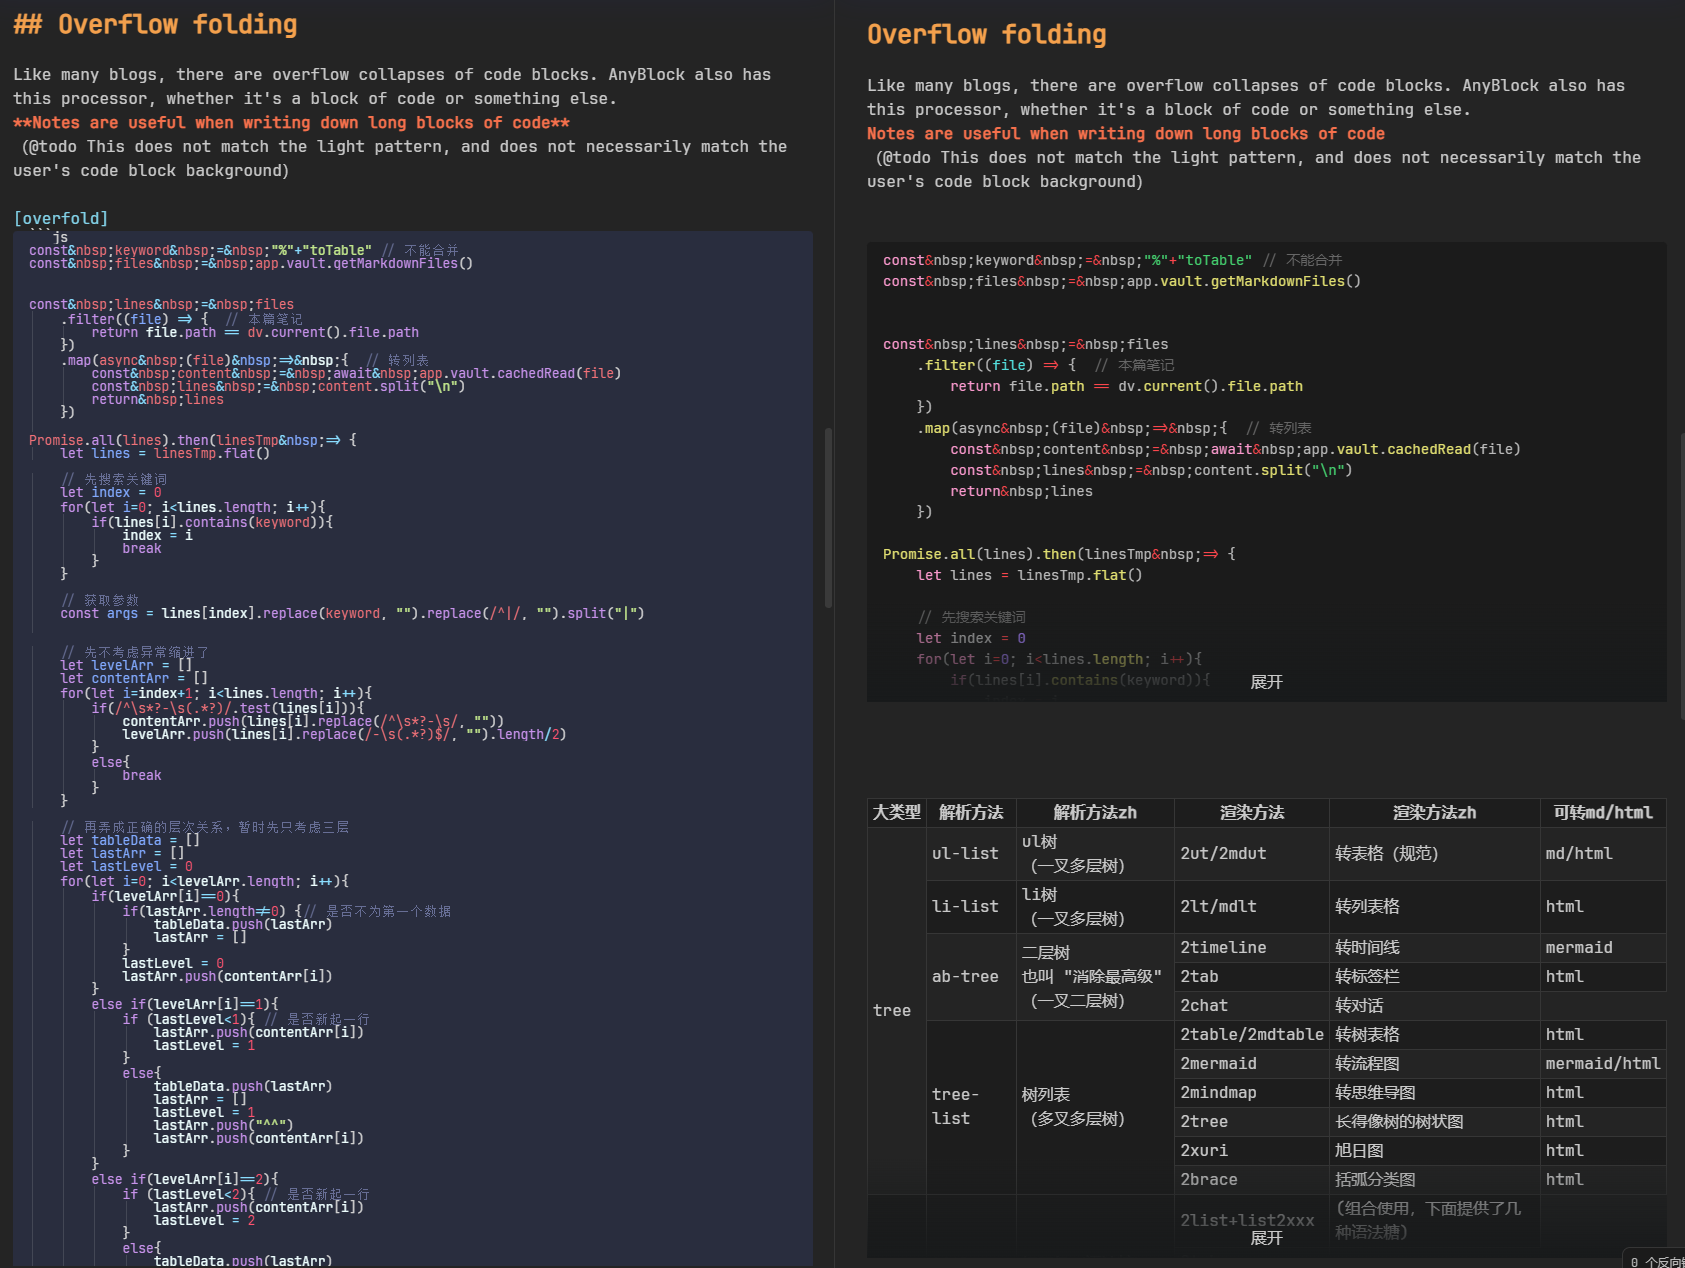Screen dimensions: 1685x1268
Task: Click the 渲染方法 column header
Action: pos(1251,813)
